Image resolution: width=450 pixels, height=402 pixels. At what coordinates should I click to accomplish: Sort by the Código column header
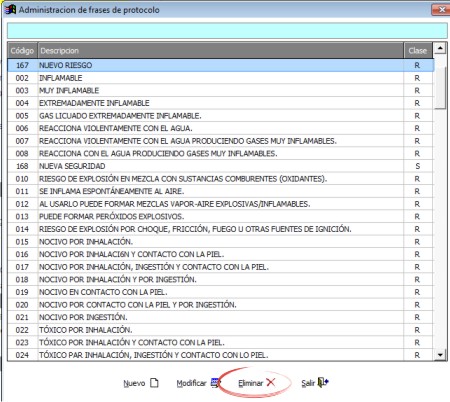(22, 51)
